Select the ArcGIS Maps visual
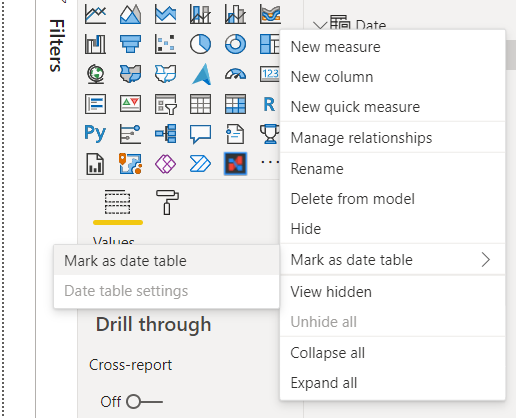Image resolution: width=516 pixels, height=418 pixels. 130,164
